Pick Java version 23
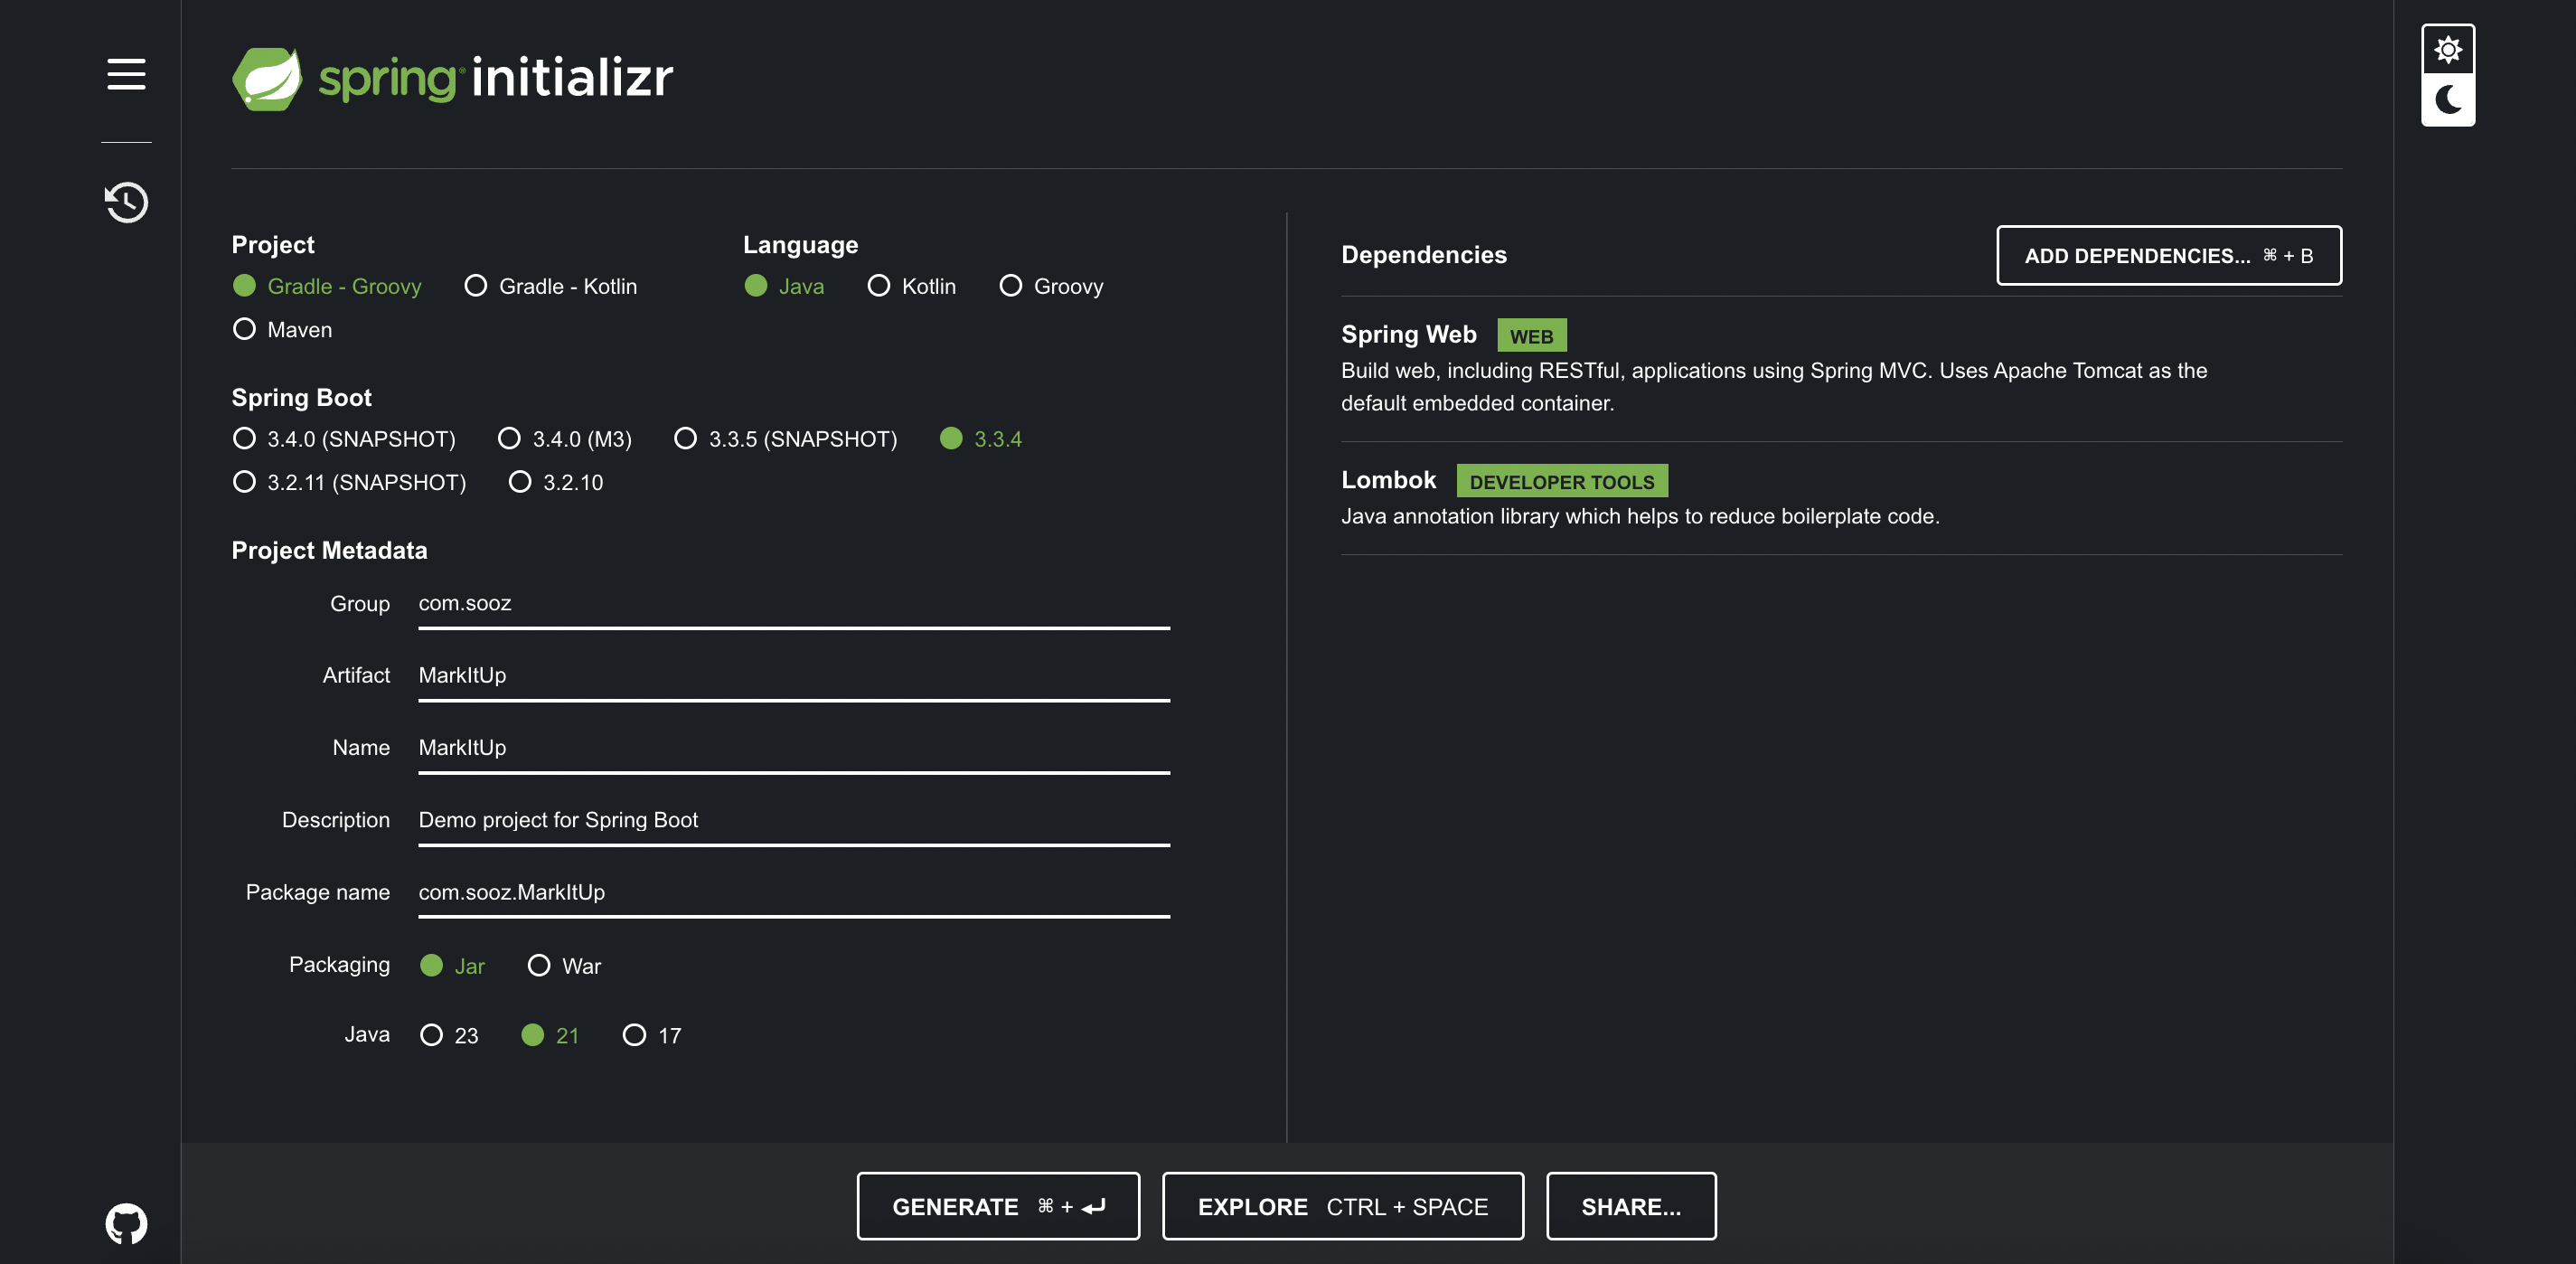 449,1035
